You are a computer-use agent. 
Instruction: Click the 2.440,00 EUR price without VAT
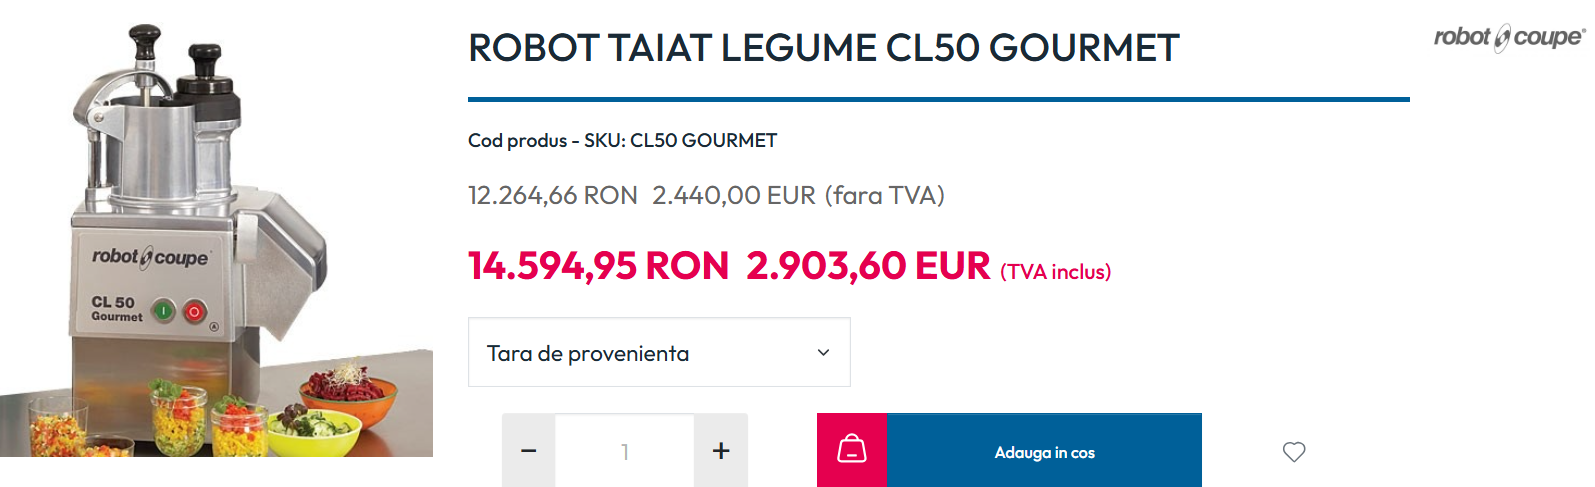(x=734, y=195)
